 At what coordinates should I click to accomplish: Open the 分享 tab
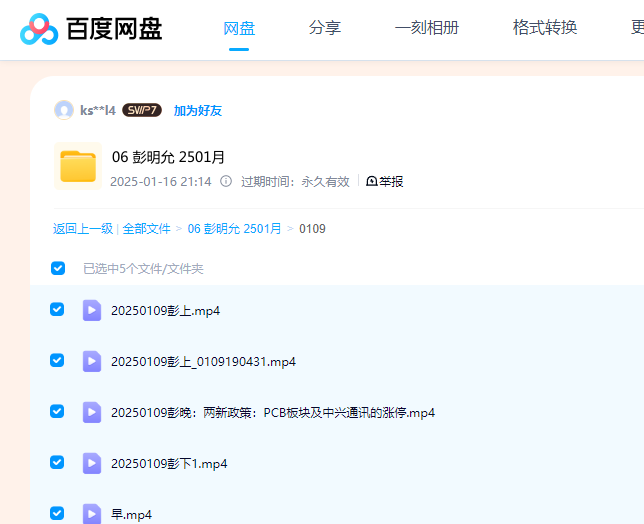325,28
